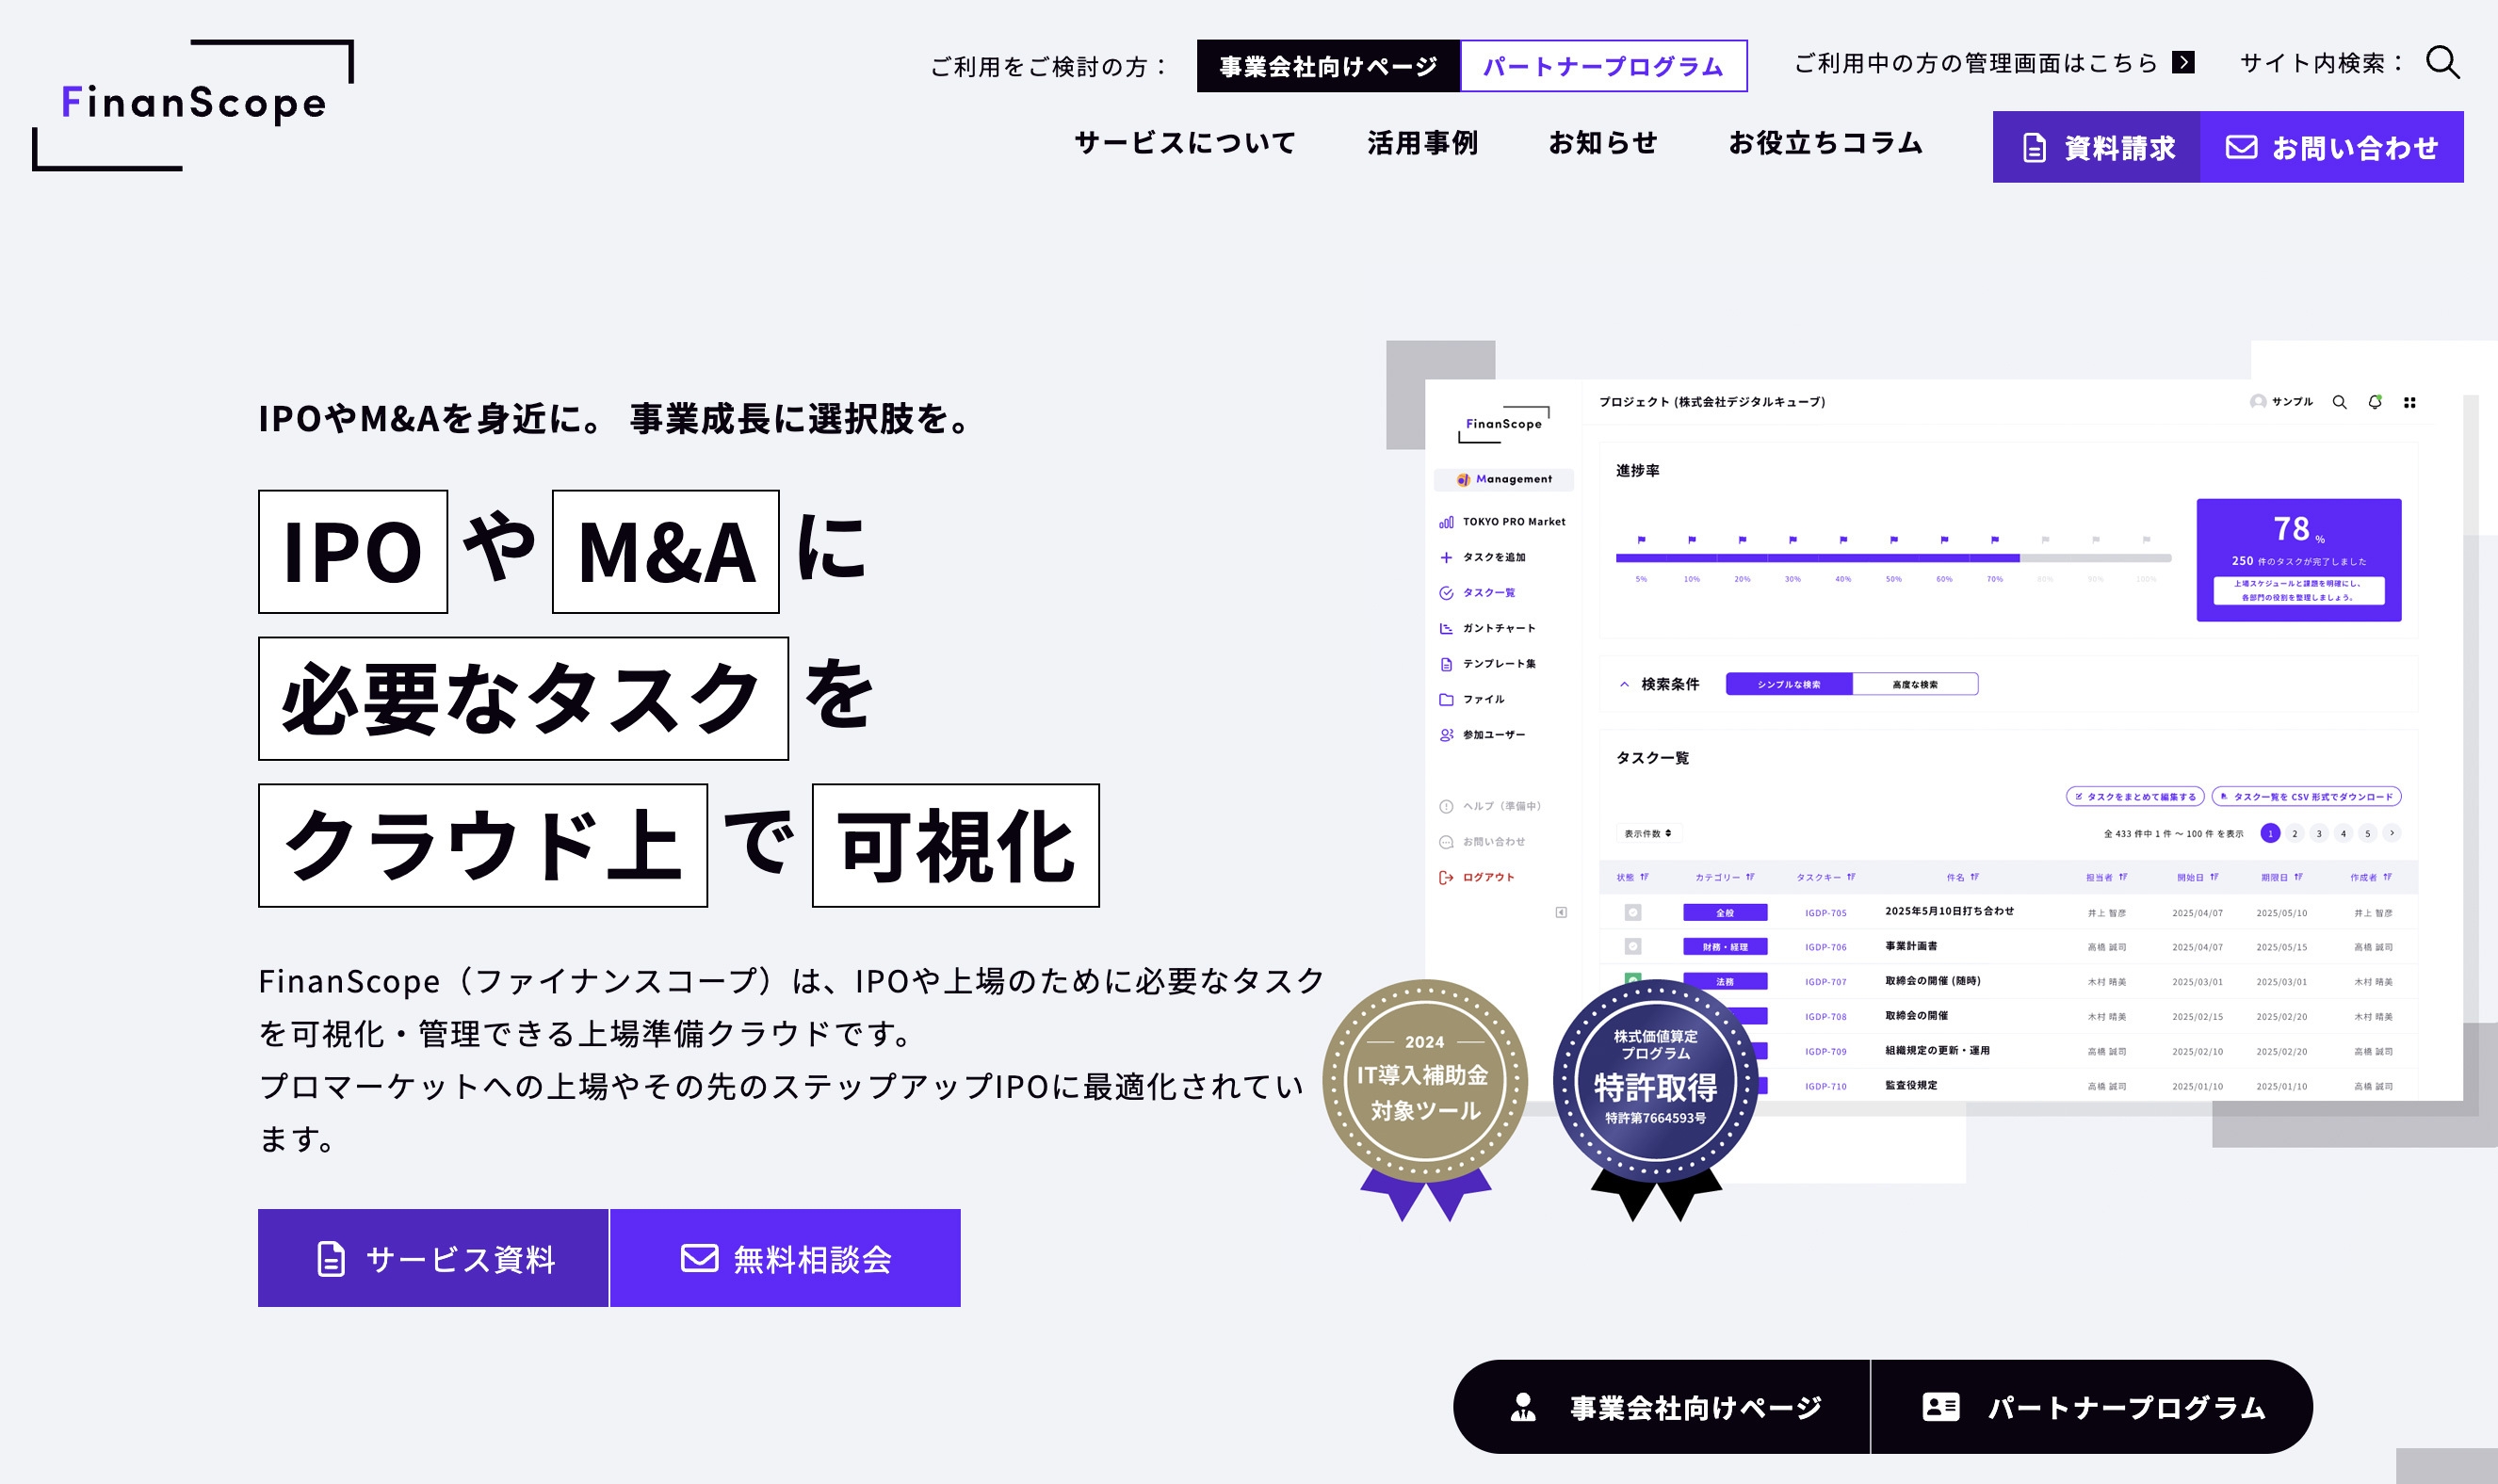2498x1484 pixels.
Task: Click the document icon on サービス資料
Action: click(x=331, y=1258)
